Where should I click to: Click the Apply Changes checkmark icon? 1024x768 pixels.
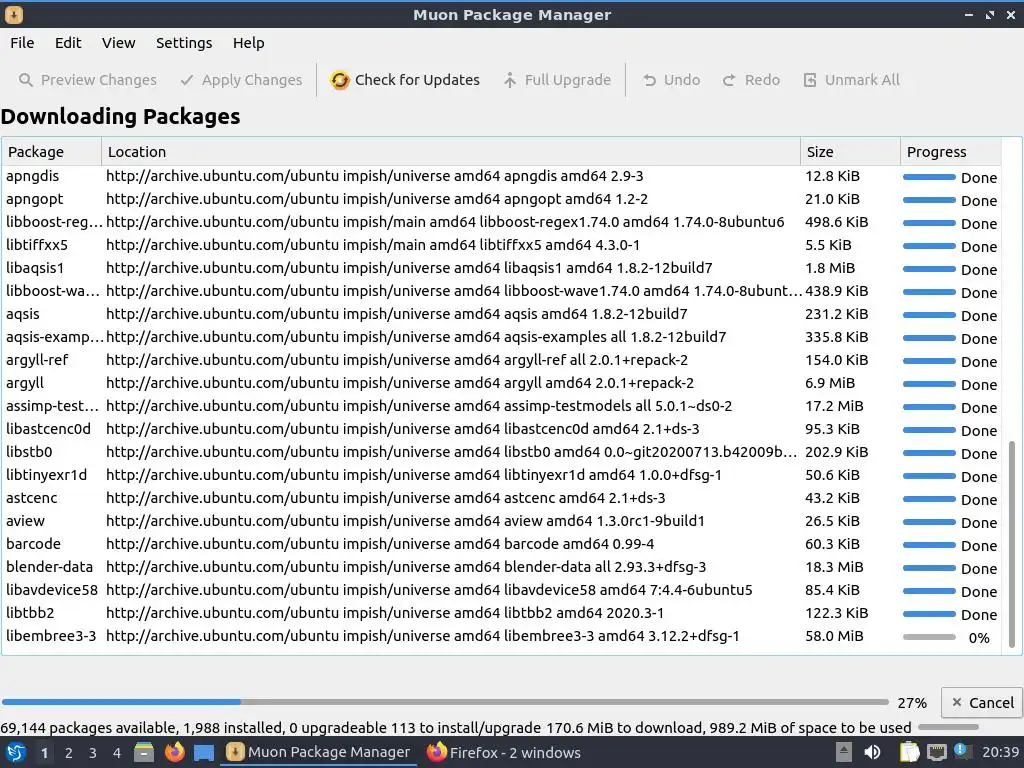click(187, 80)
